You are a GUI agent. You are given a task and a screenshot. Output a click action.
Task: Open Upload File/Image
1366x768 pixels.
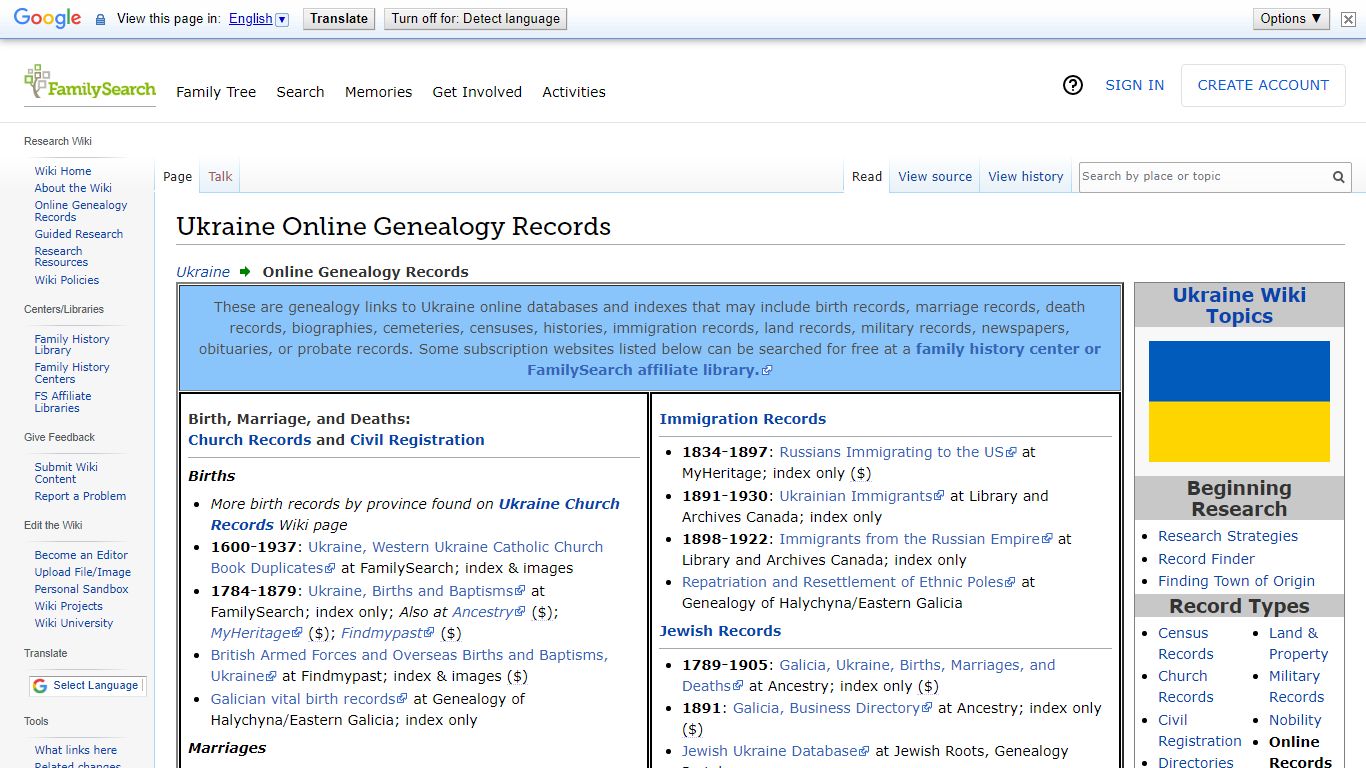coord(83,572)
